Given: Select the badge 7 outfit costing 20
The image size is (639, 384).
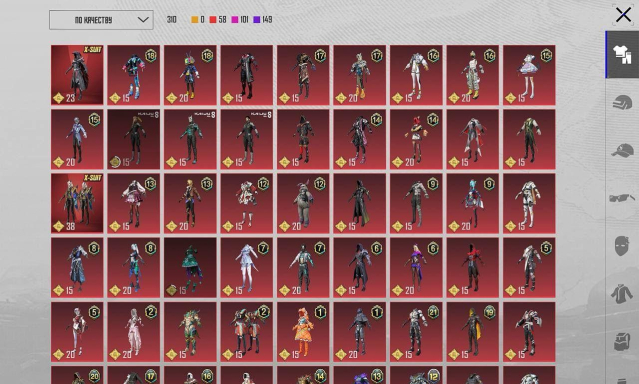Looking at the screenshot, I should (303, 268).
